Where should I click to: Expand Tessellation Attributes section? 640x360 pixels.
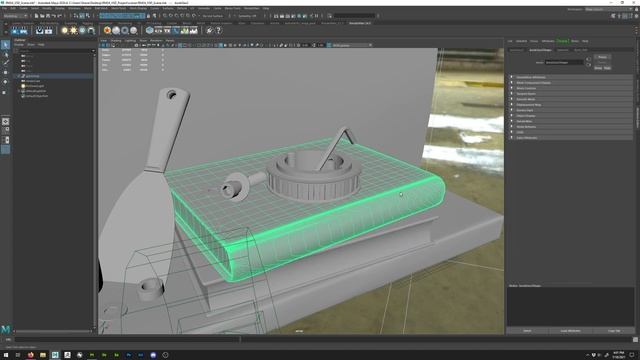tap(571, 77)
